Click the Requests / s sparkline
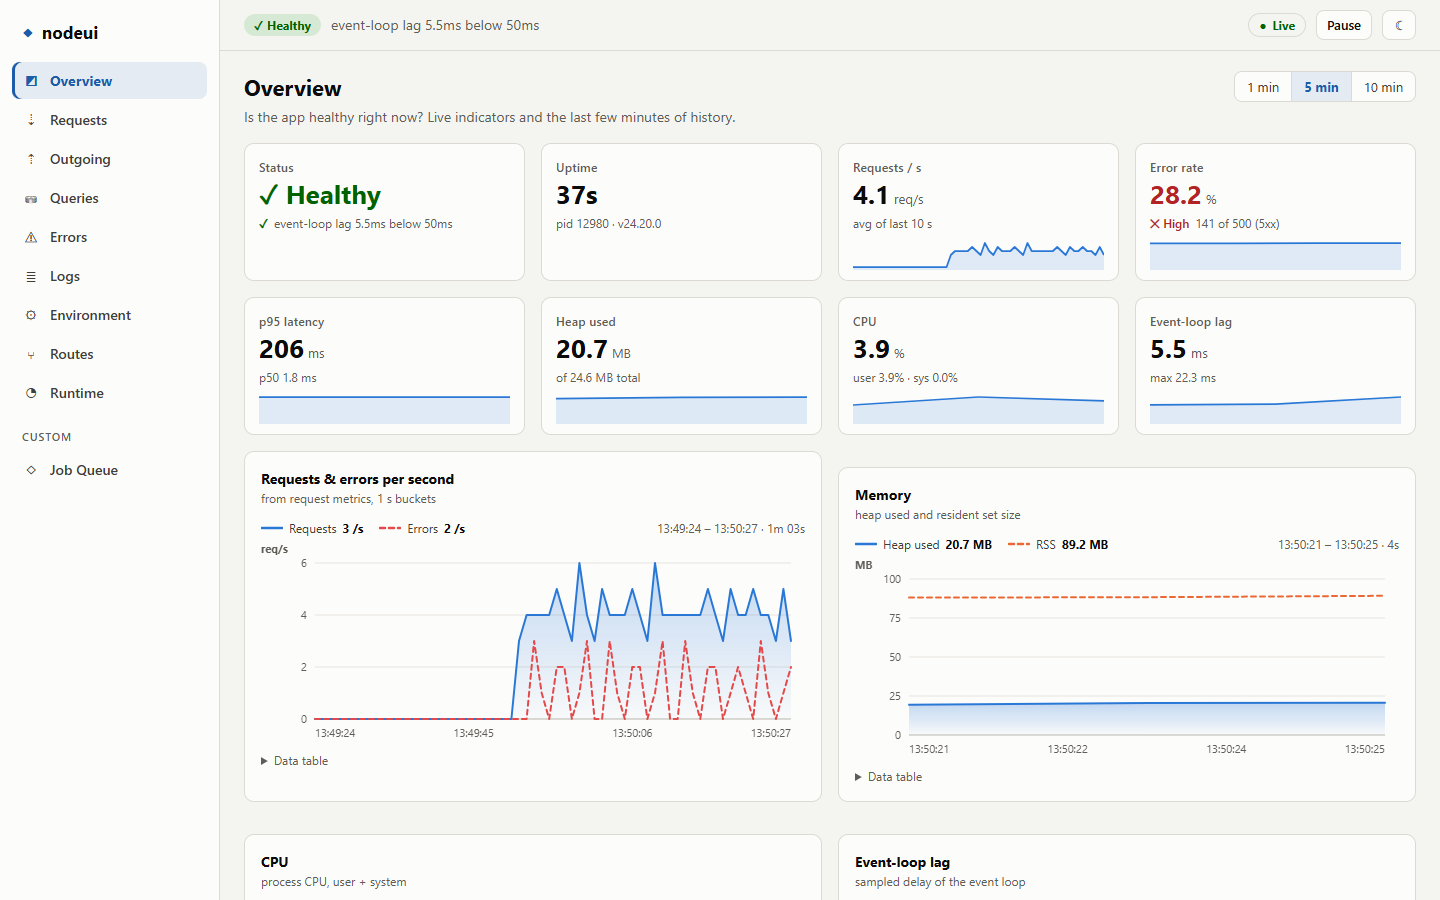Viewport: 1440px width, 900px height. coord(978,255)
